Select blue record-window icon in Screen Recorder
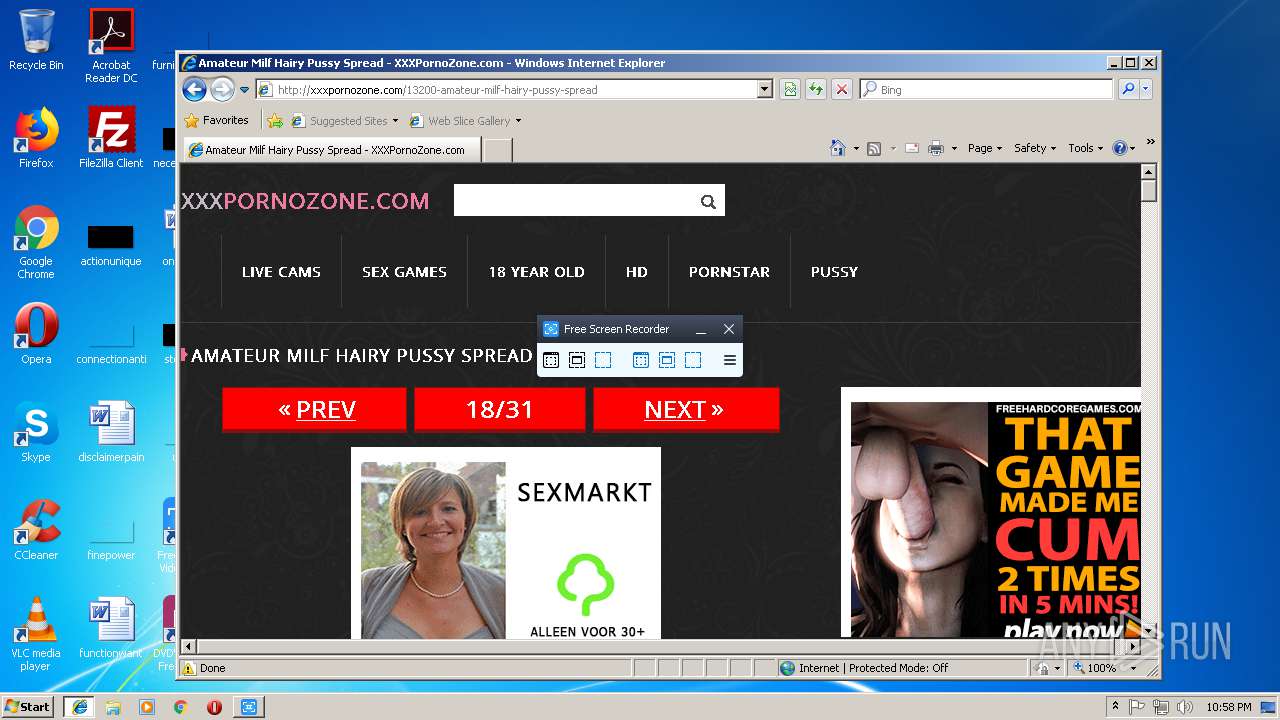 [641, 360]
